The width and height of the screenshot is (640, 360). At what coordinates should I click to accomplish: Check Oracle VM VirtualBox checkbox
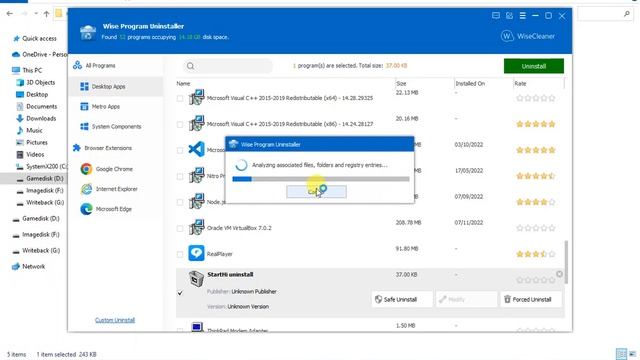click(x=180, y=228)
